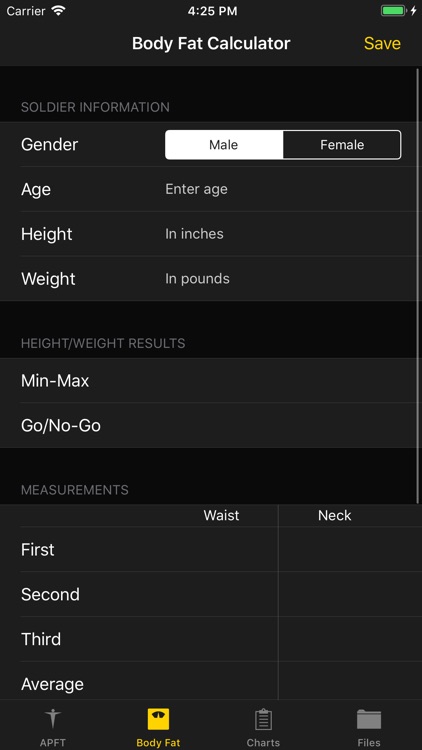This screenshot has height=750, width=422.
Task: Open the Charts clipboard icon
Action: tap(263, 719)
